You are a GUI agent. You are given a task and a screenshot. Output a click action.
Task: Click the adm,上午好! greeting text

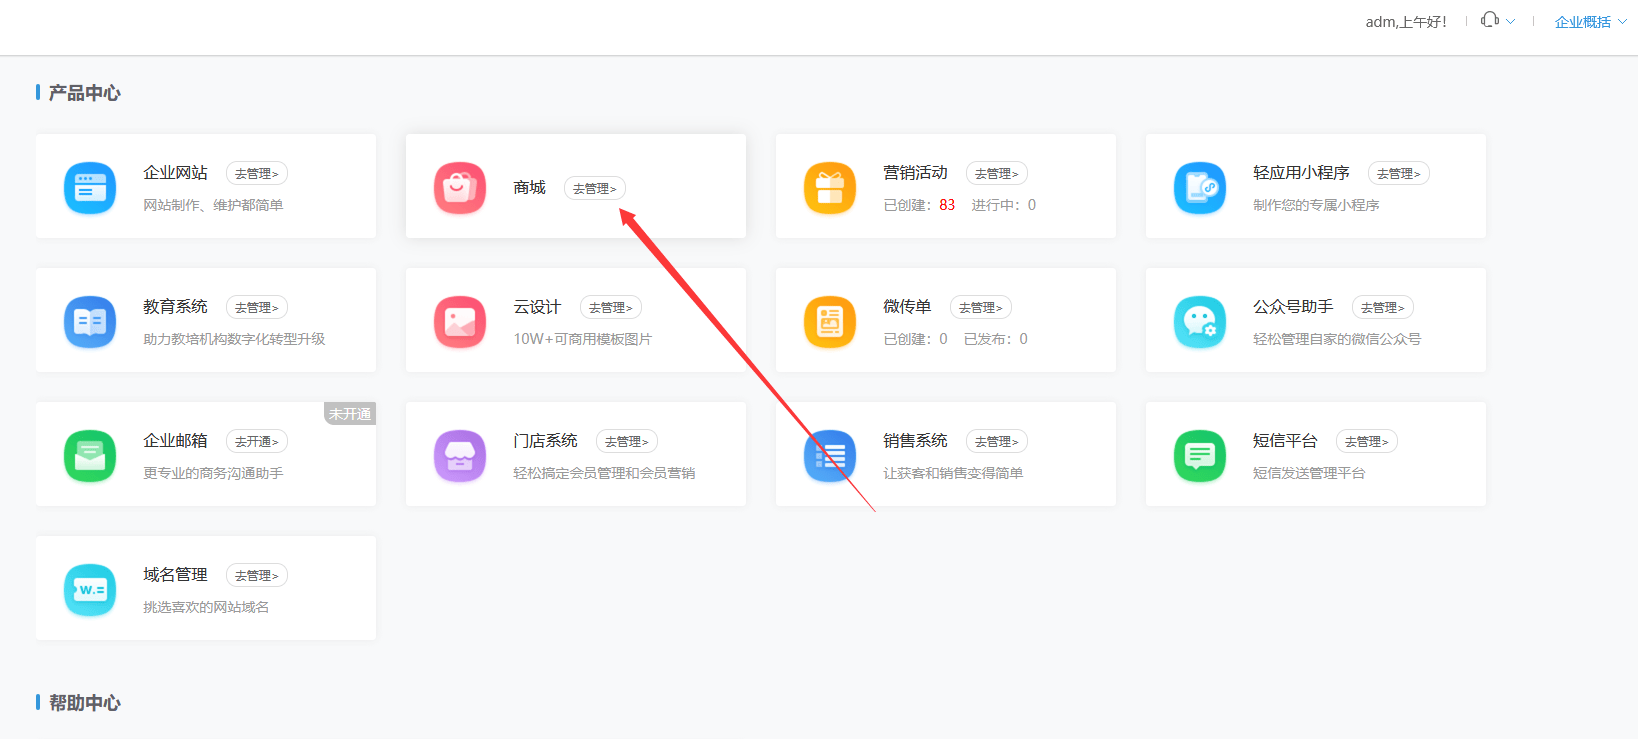pos(1406,22)
